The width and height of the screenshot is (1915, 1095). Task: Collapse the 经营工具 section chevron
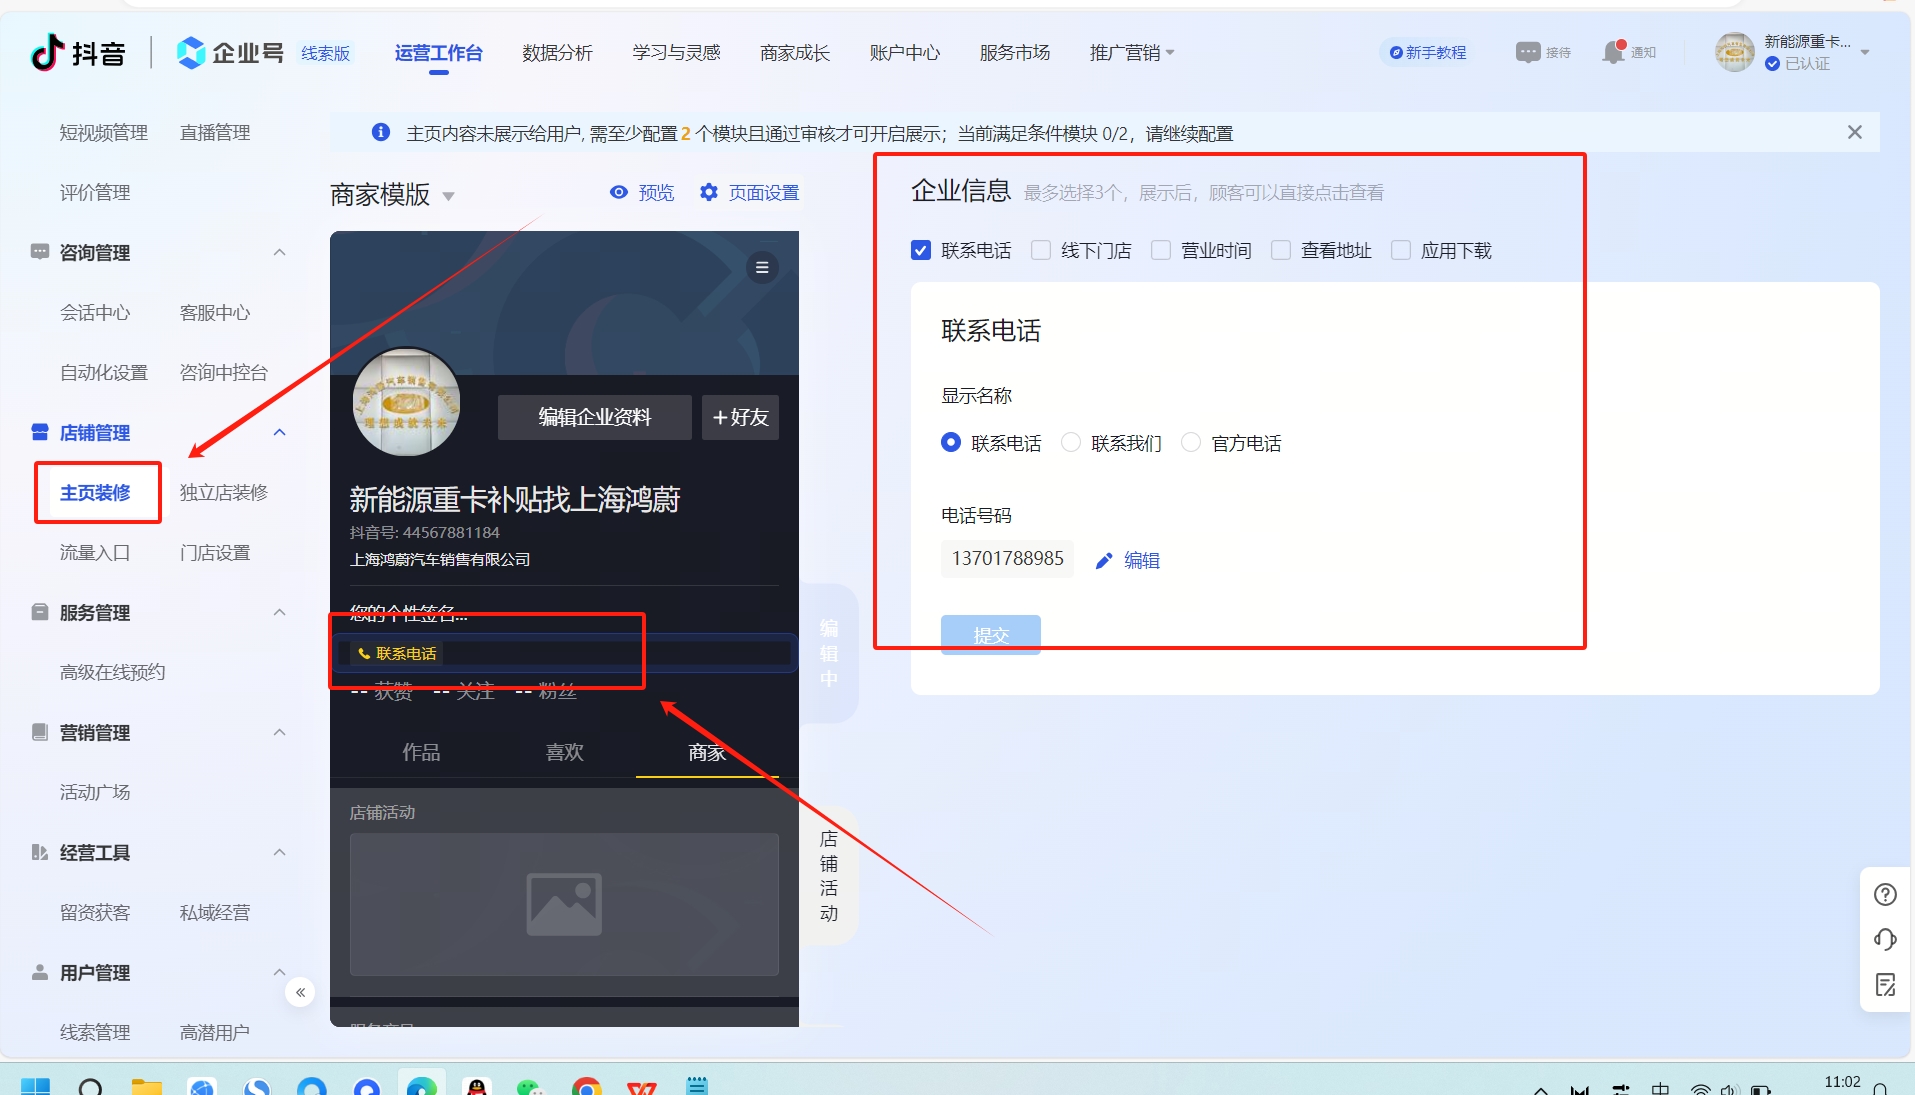(280, 852)
